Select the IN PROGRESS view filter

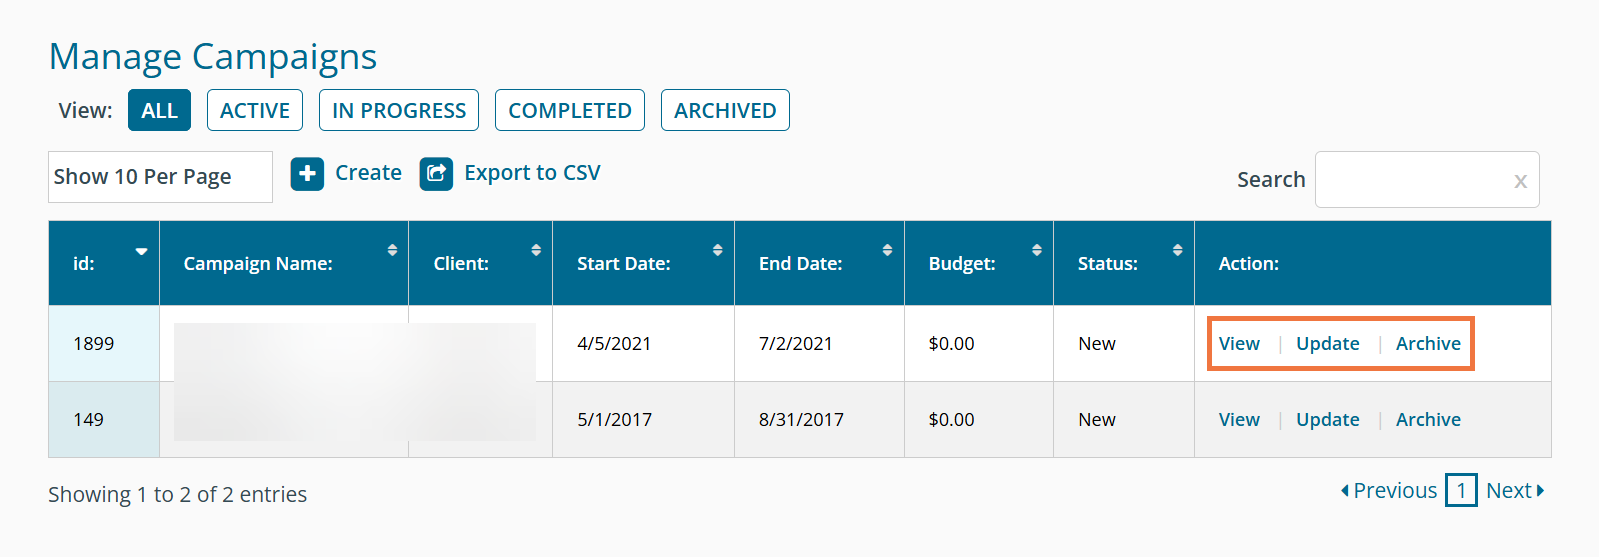click(x=399, y=110)
